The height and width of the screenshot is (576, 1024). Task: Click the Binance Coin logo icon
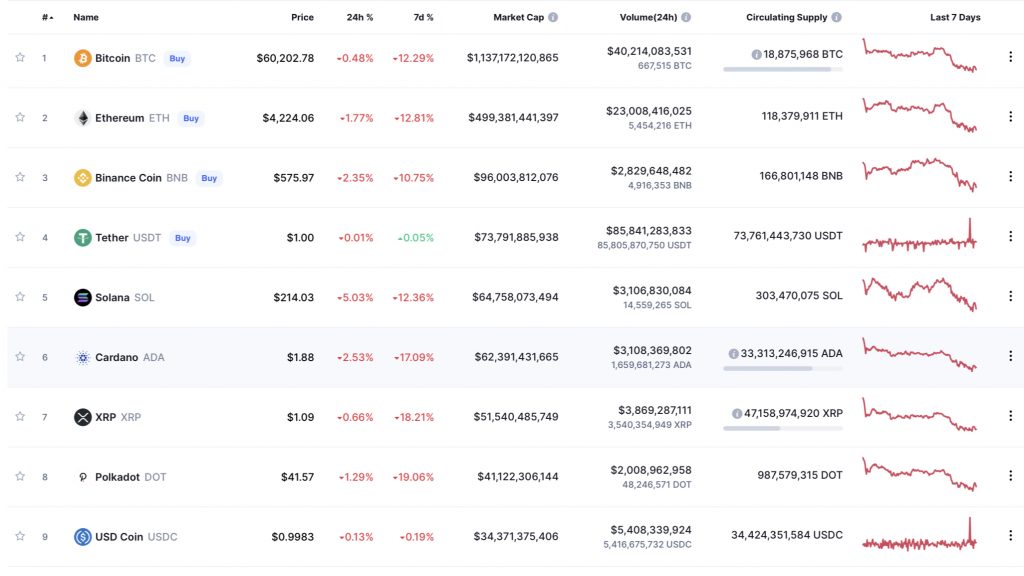pos(82,178)
